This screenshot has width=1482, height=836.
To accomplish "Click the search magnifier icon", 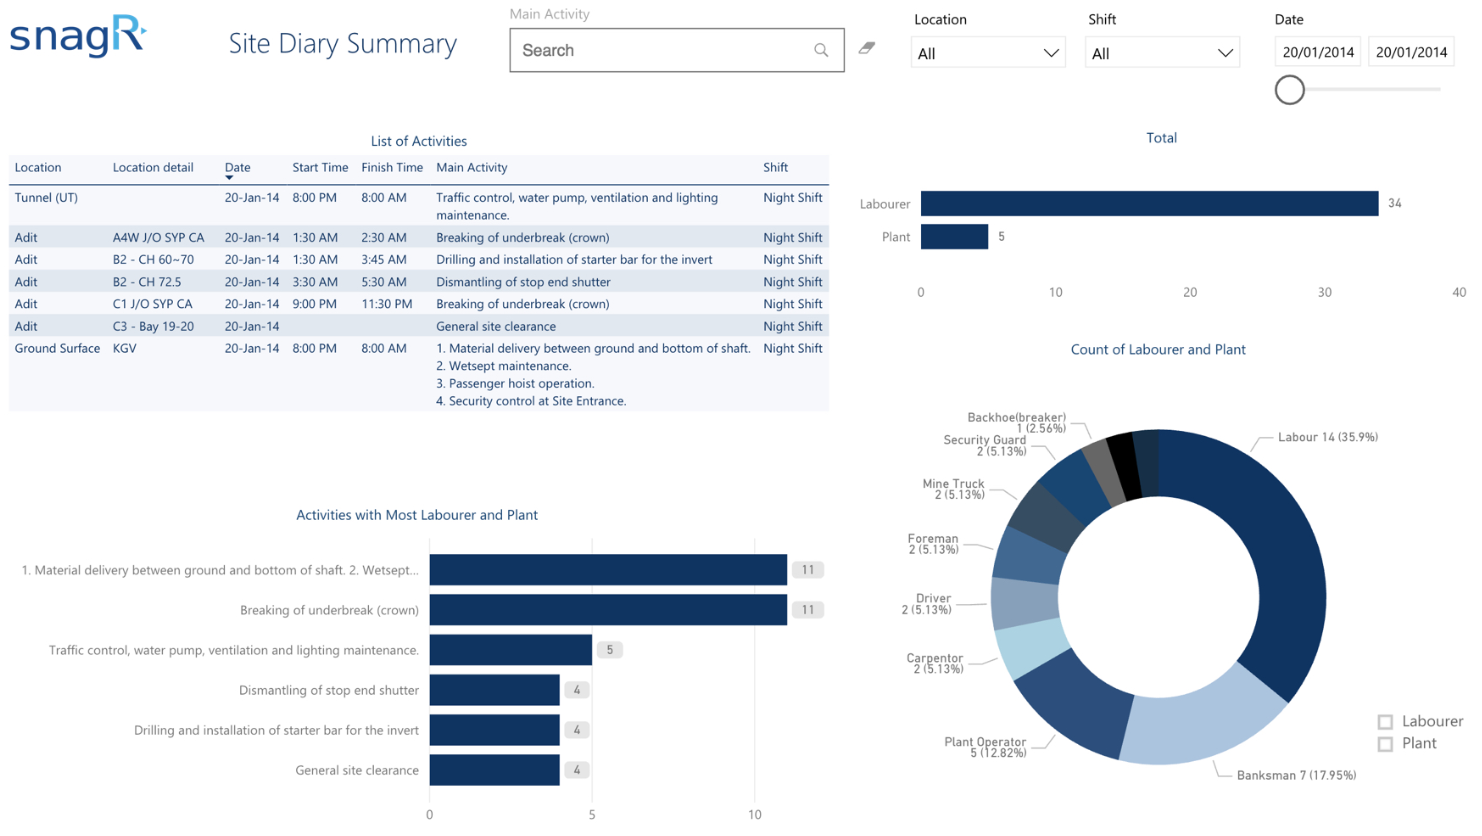I will [x=821, y=50].
